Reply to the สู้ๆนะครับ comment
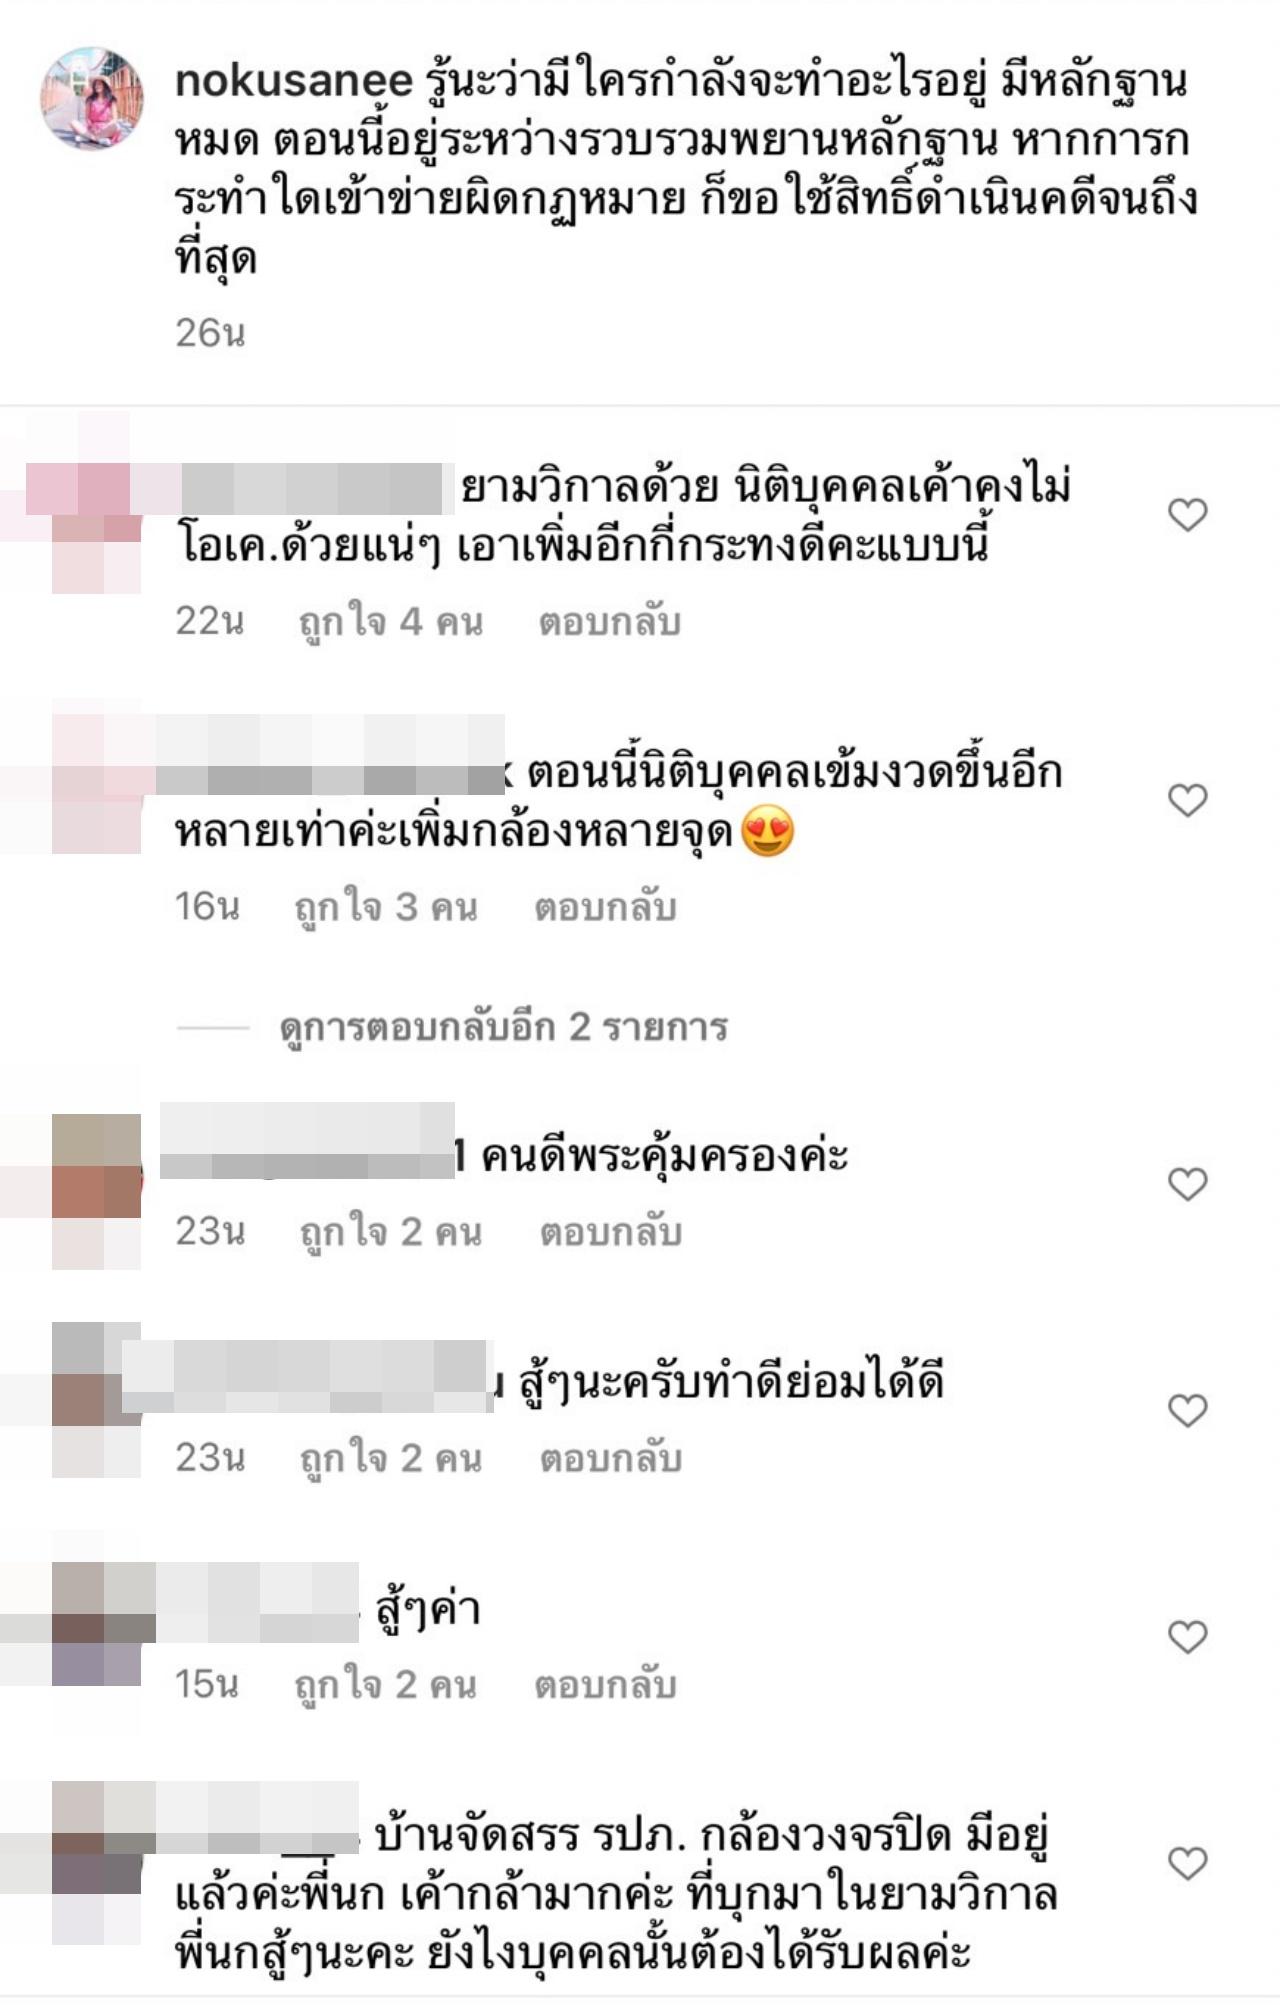 point(611,1458)
